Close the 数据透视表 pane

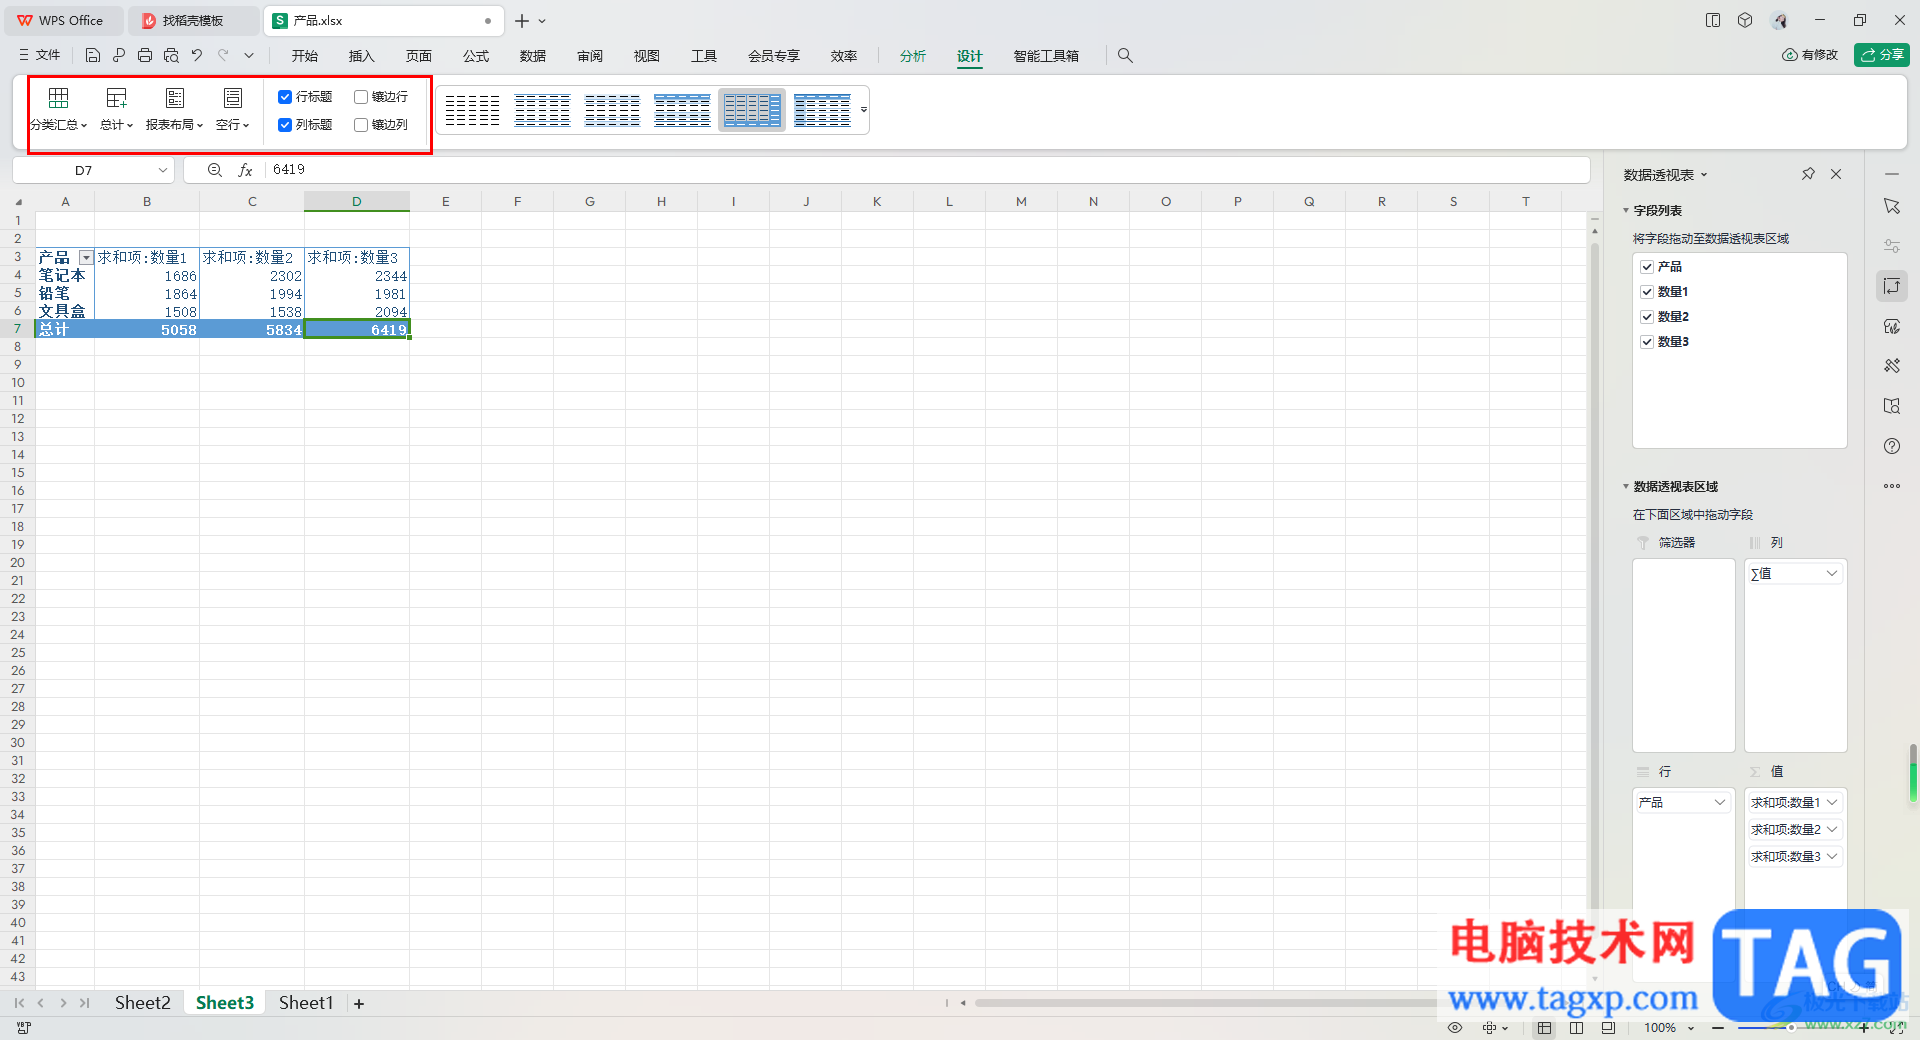click(1836, 174)
